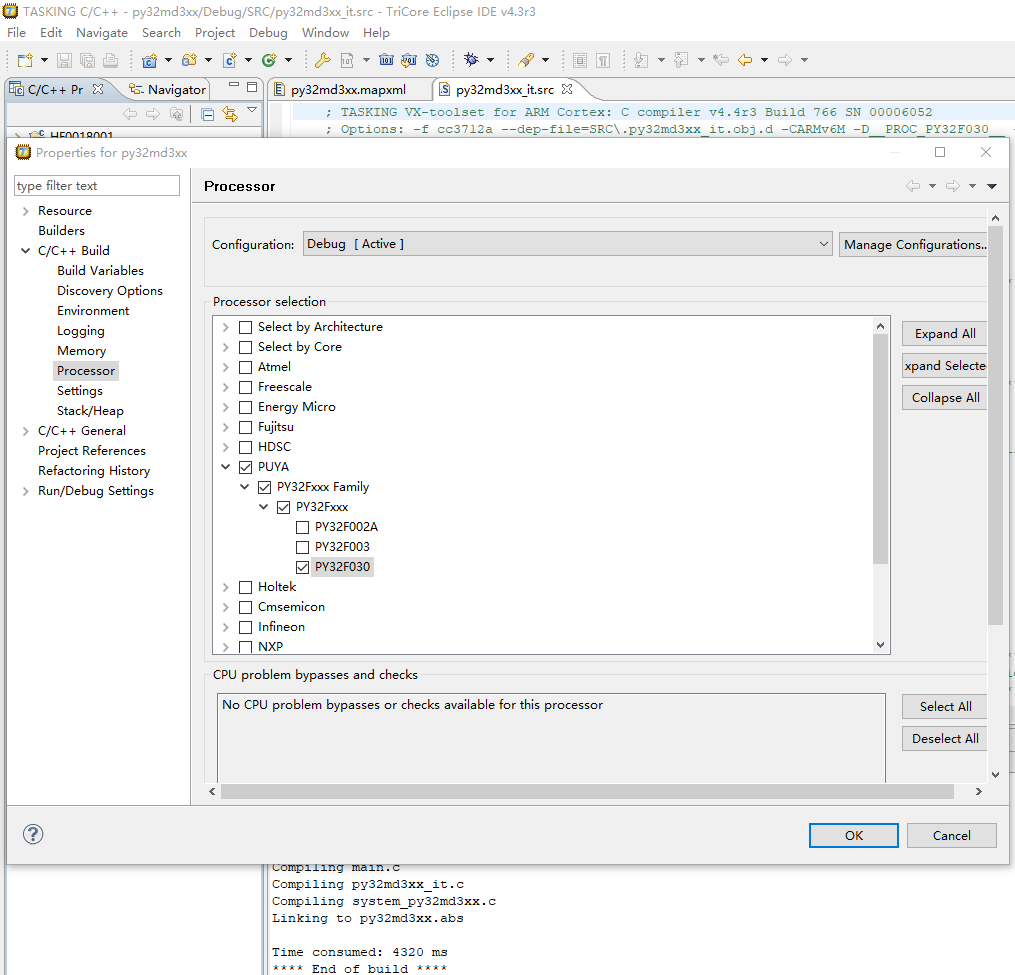Screen dimensions: 1015x975
Task: Open the Project menu
Action: coord(214,32)
